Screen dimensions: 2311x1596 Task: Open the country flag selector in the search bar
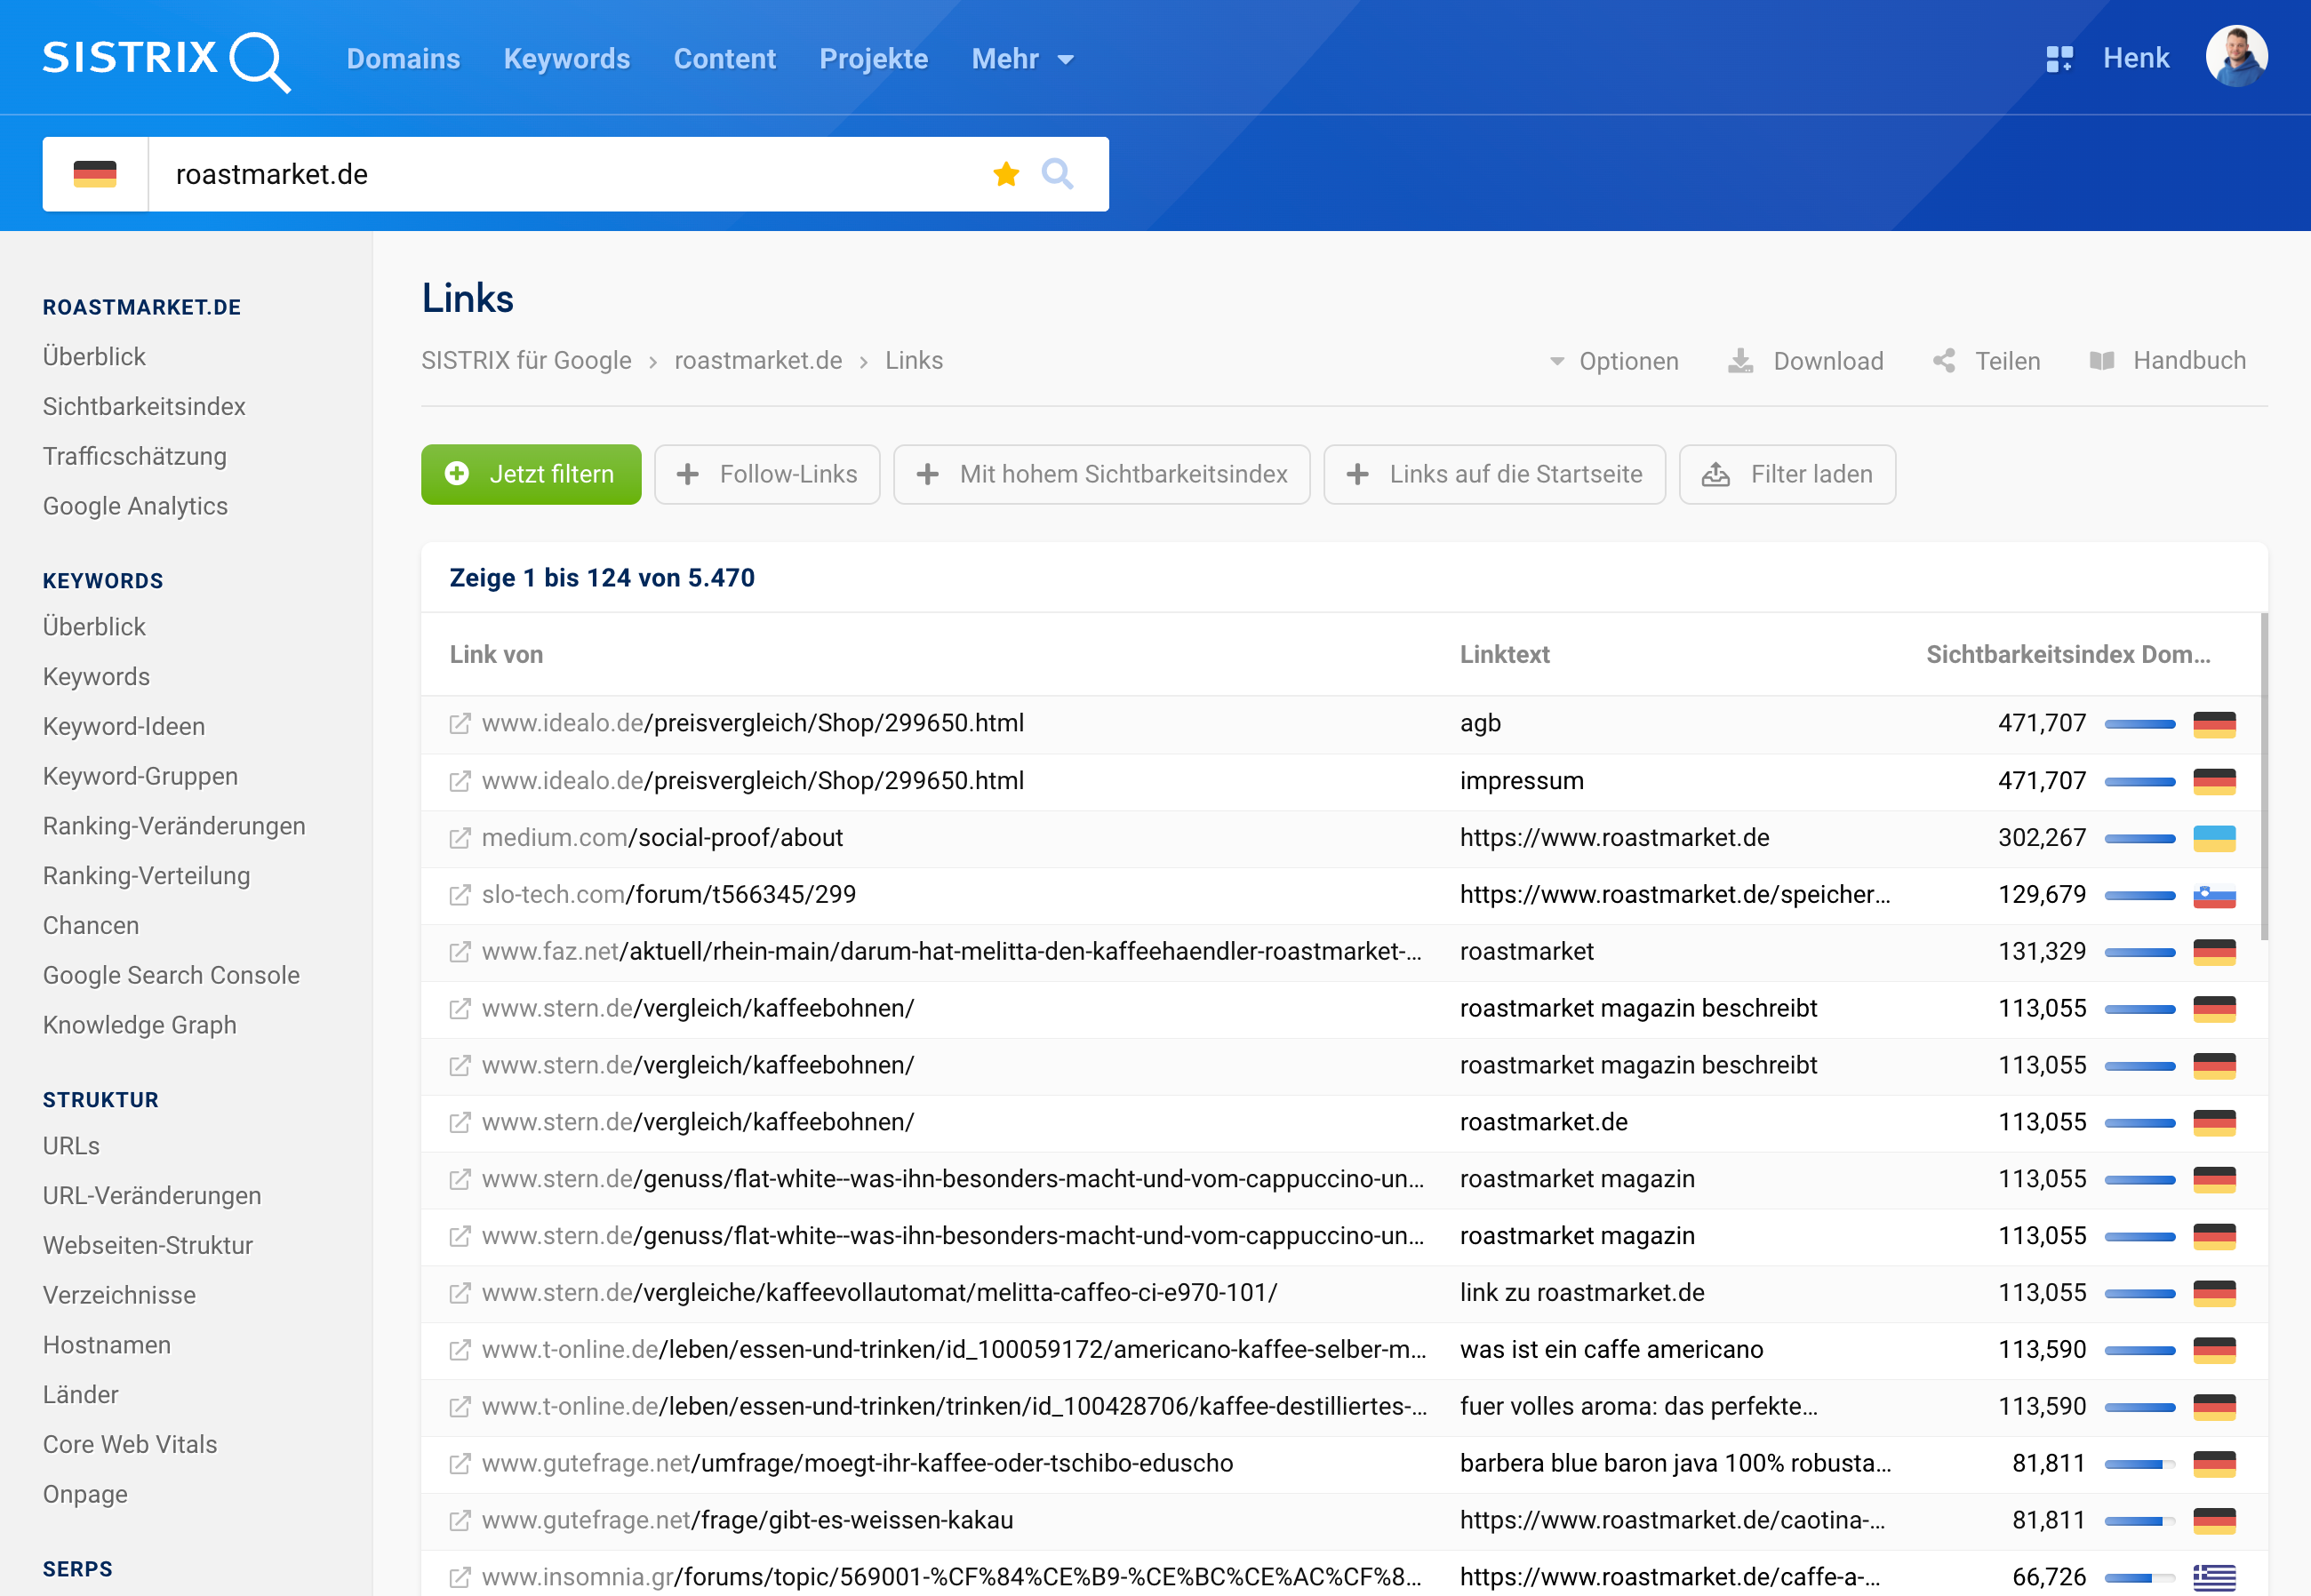click(95, 174)
